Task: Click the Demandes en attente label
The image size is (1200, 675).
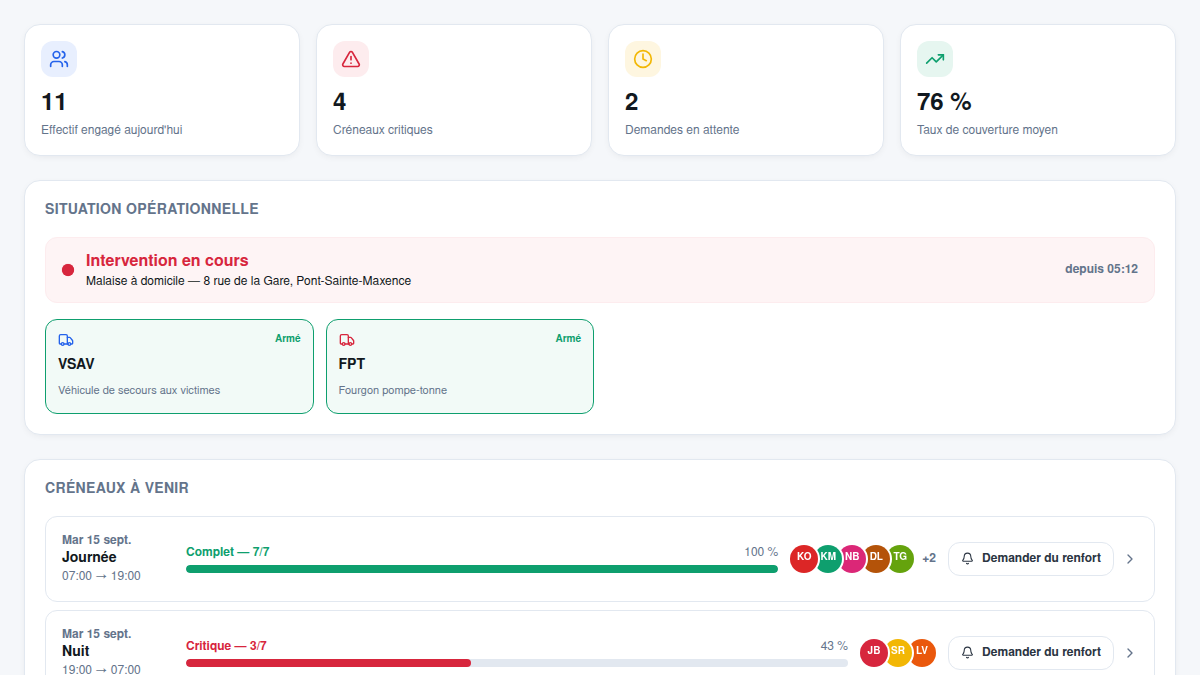Action: [x=682, y=130]
